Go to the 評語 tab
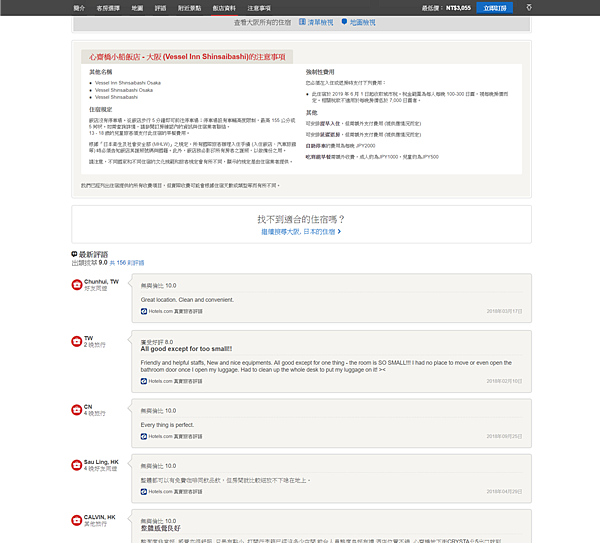 click(x=160, y=8)
